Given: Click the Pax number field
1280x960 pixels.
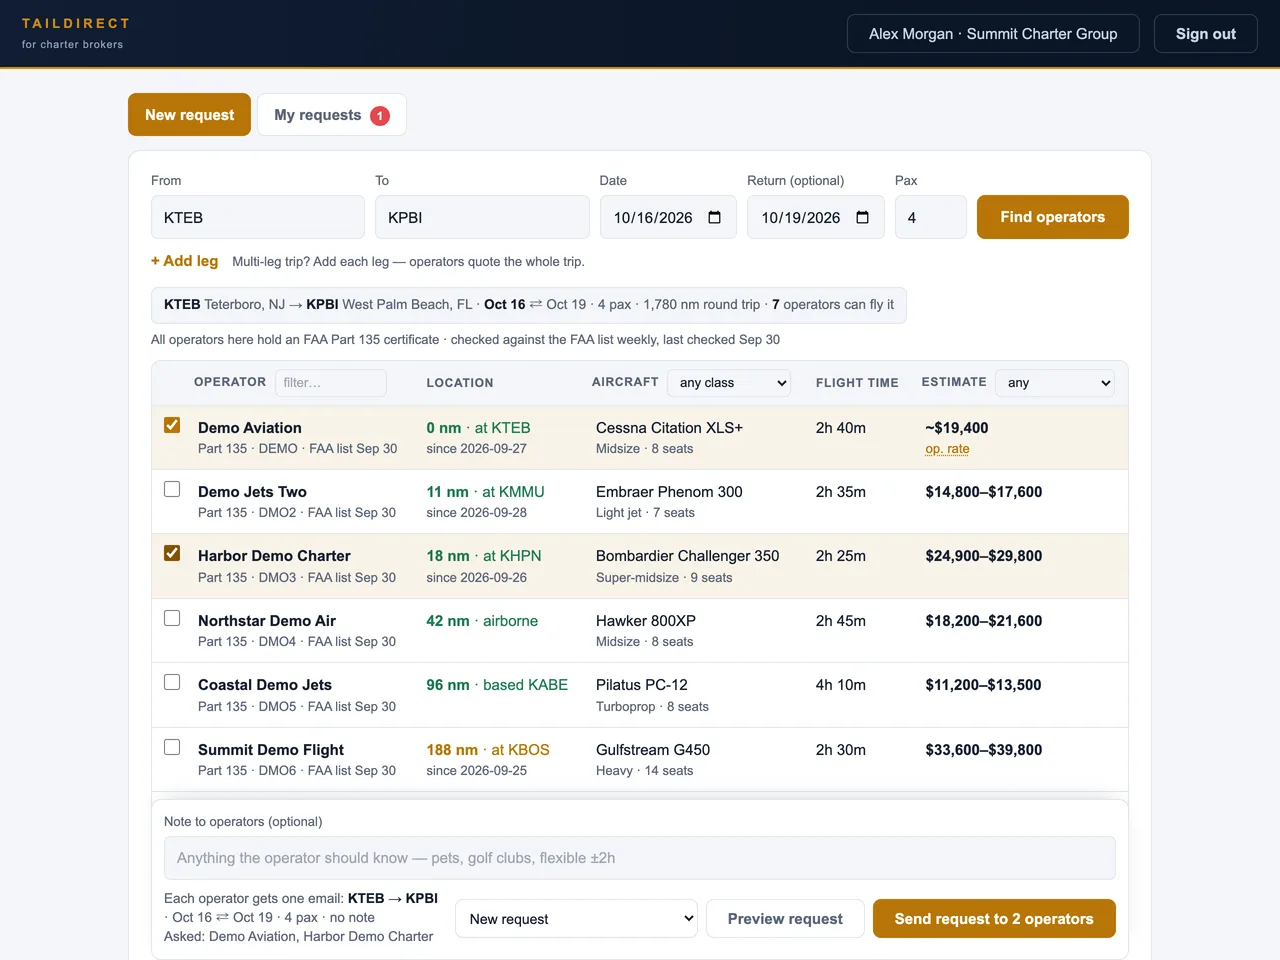Looking at the screenshot, I should [930, 217].
